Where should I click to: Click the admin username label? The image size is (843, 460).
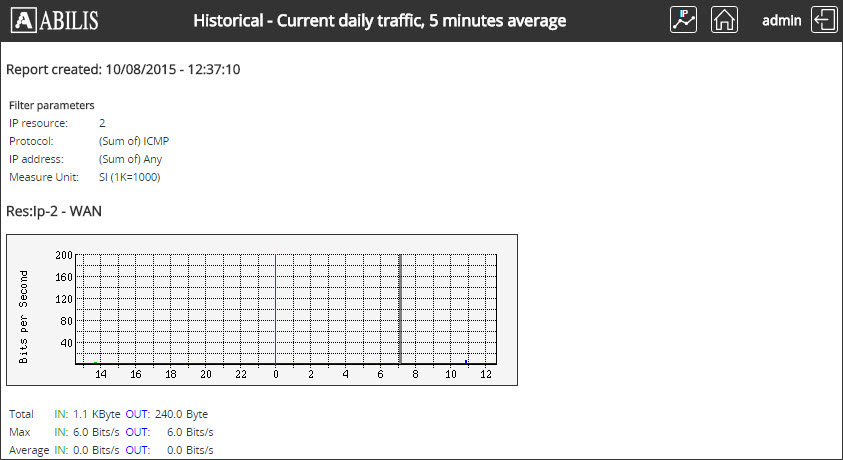781,21
